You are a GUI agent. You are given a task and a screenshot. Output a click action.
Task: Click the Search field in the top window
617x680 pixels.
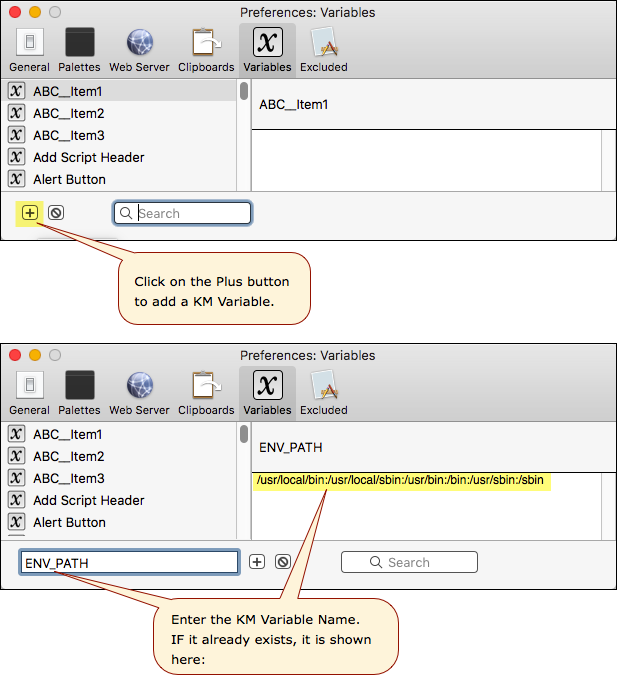pyautogui.click(x=183, y=213)
